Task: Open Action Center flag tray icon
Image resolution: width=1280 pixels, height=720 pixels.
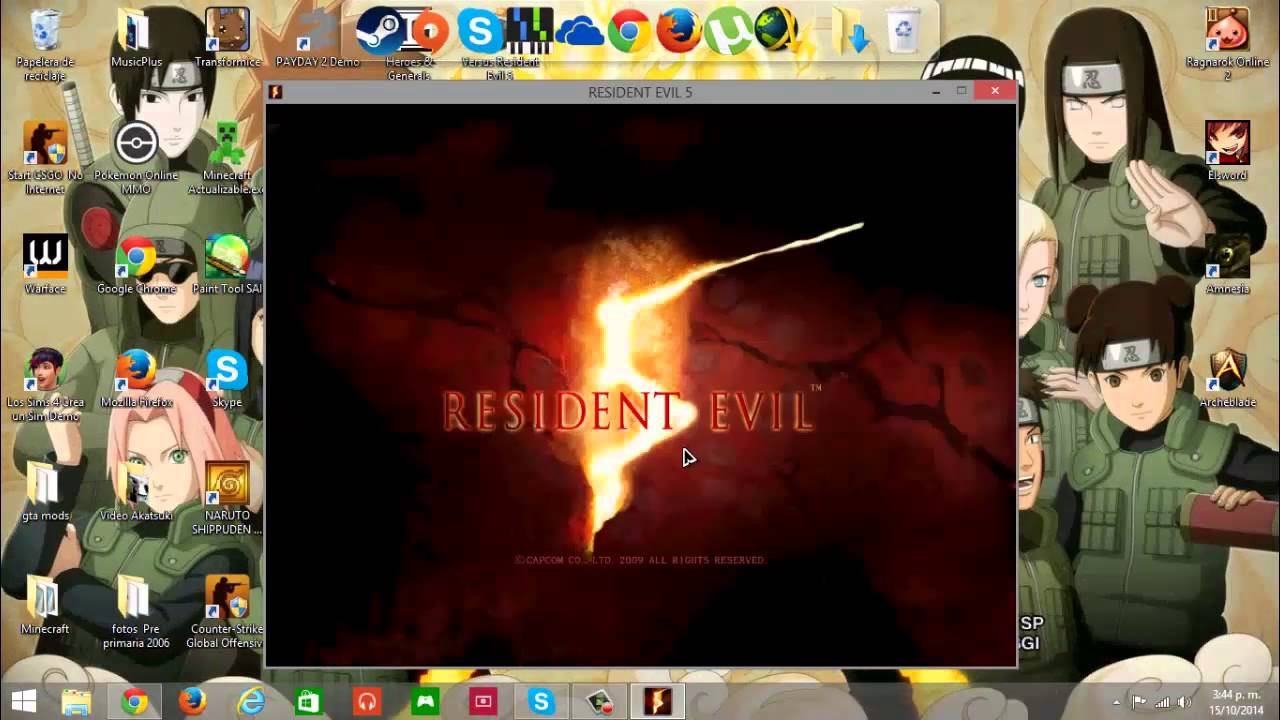Action: coord(1139,702)
